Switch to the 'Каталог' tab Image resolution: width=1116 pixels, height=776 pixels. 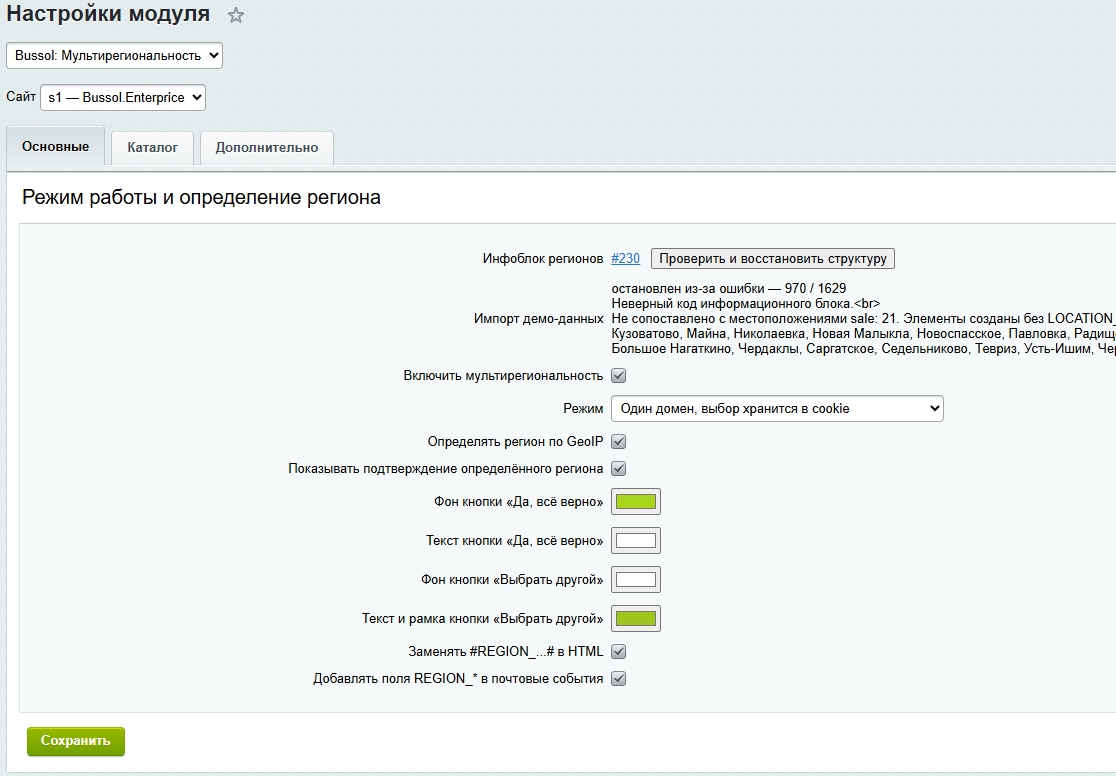(x=152, y=147)
